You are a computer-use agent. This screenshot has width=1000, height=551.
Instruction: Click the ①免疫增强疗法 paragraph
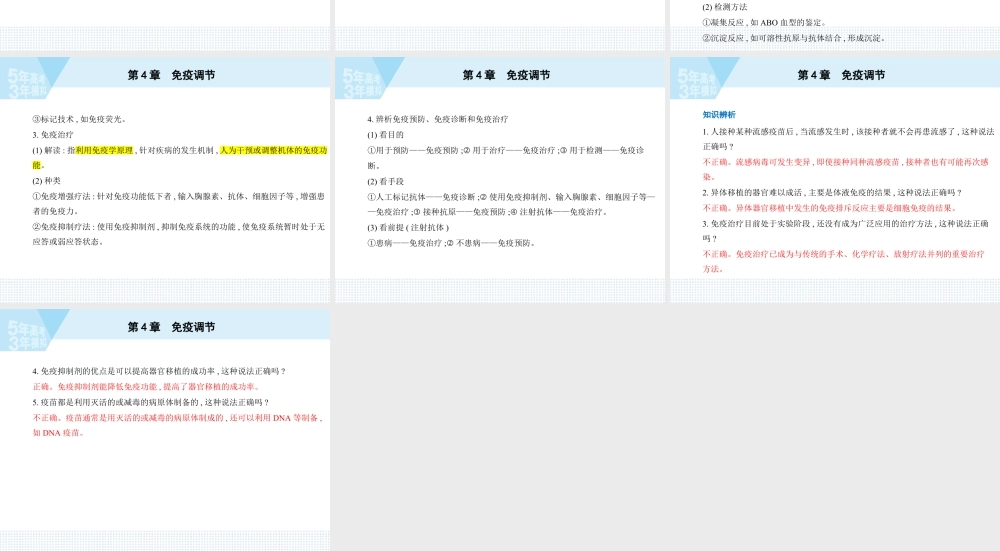pos(179,204)
